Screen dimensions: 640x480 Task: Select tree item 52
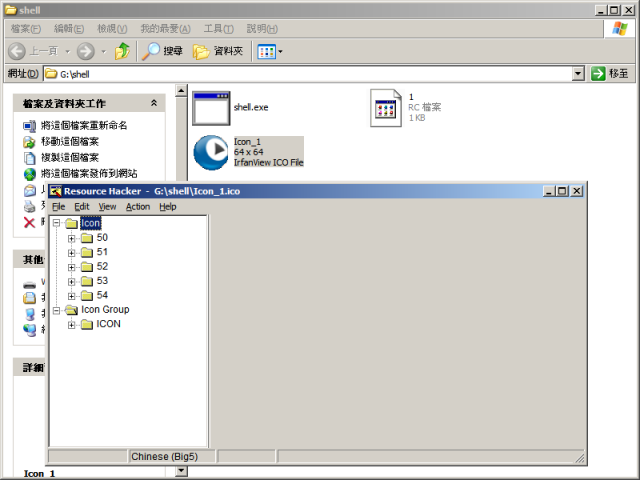point(102,267)
